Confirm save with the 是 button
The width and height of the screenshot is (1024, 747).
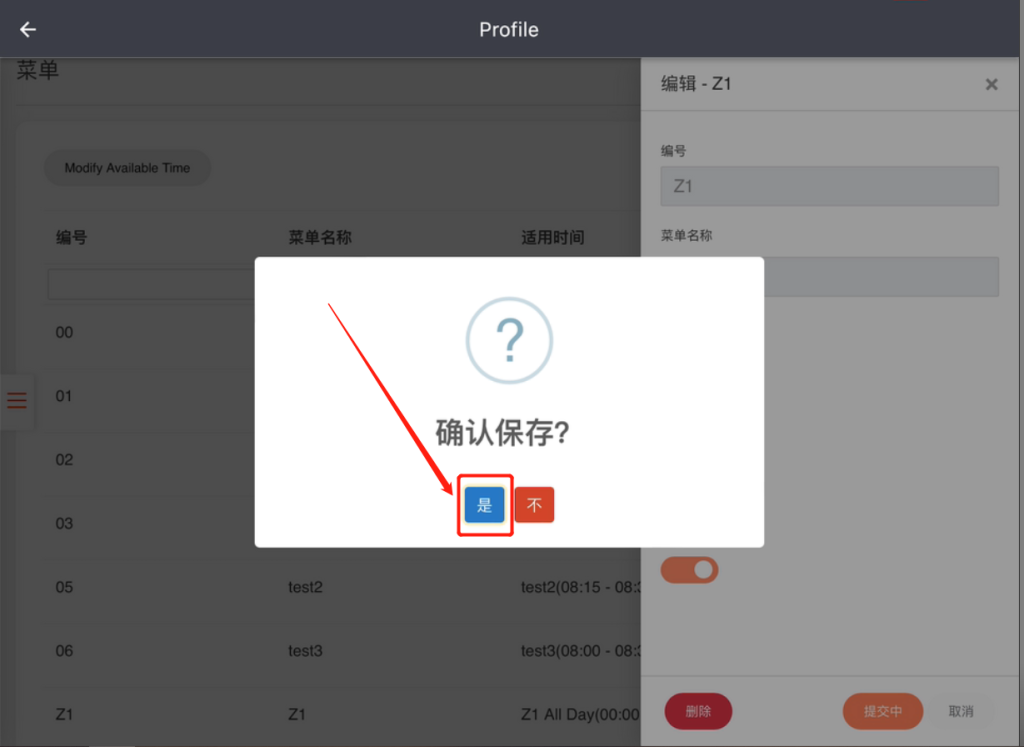click(x=485, y=505)
